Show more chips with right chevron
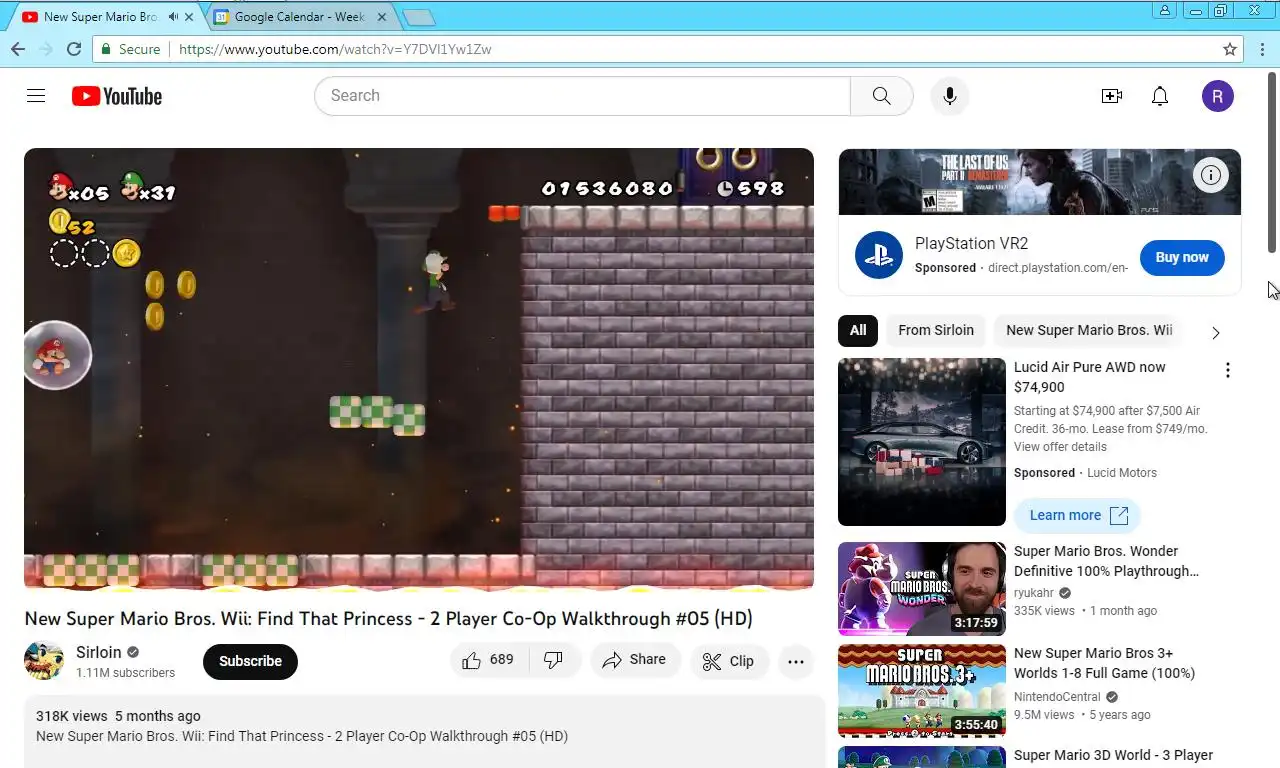 click(1216, 332)
